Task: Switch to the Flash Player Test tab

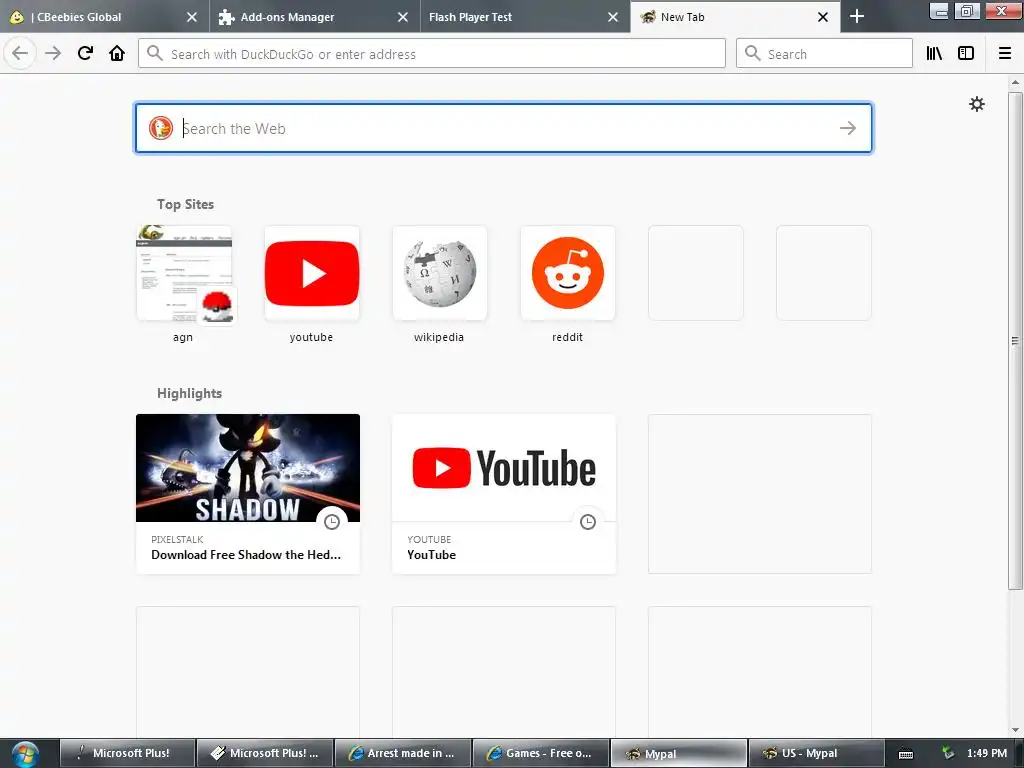Action: coord(524,17)
